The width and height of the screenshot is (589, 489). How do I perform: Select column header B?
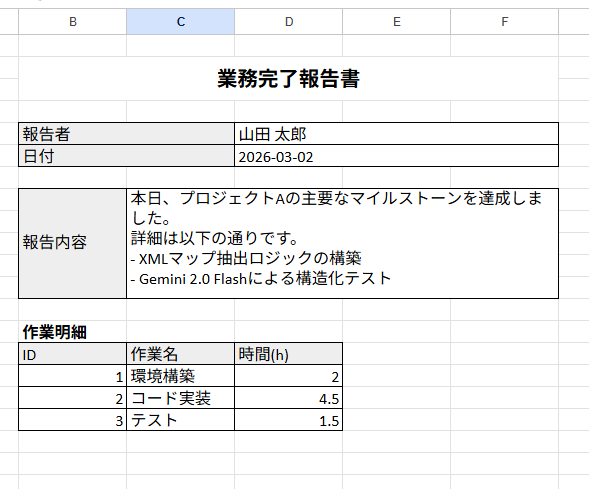(72, 22)
